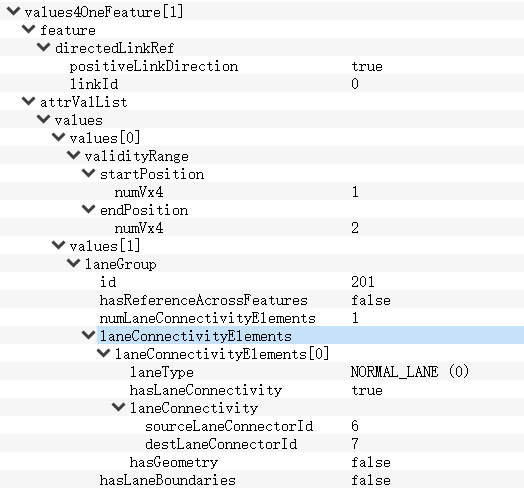Click the value 0 of linkId
Image resolution: width=524 pixels, height=489 pixels.
[x=355, y=83]
